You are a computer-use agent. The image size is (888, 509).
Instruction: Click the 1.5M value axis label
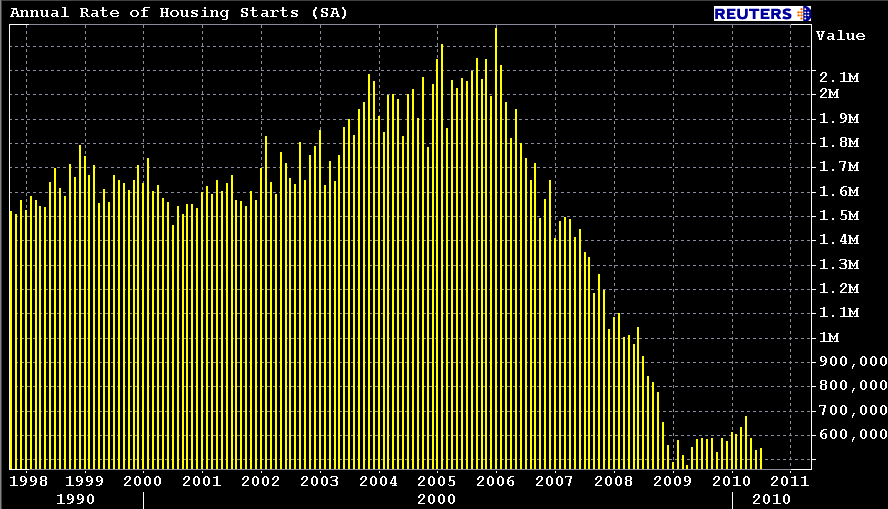point(840,216)
